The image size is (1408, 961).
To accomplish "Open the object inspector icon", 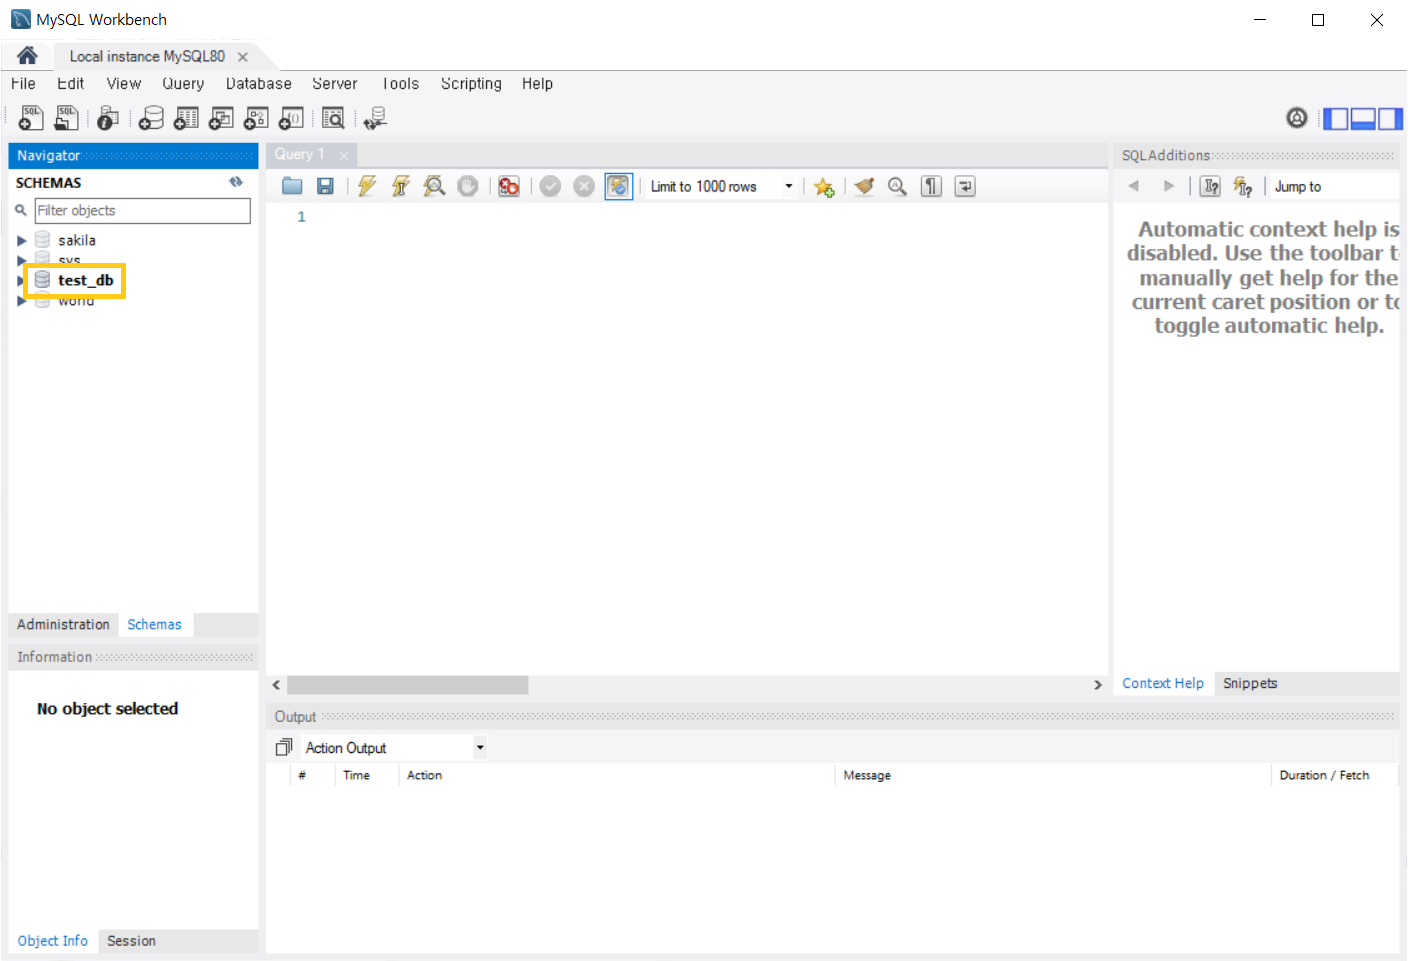I will coord(108,118).
